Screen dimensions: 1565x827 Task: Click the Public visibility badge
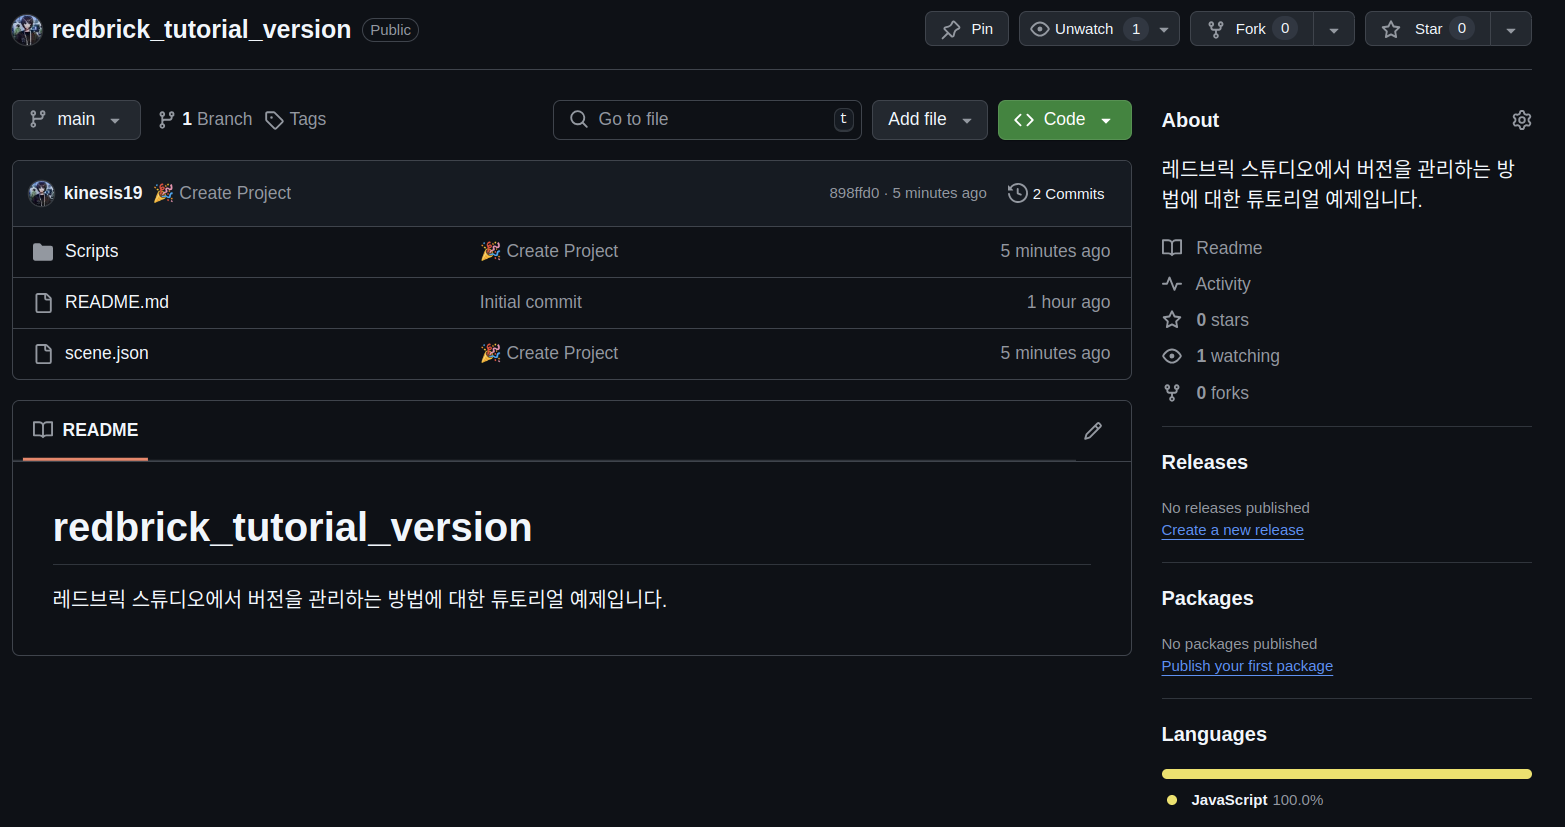click(390, 30)
